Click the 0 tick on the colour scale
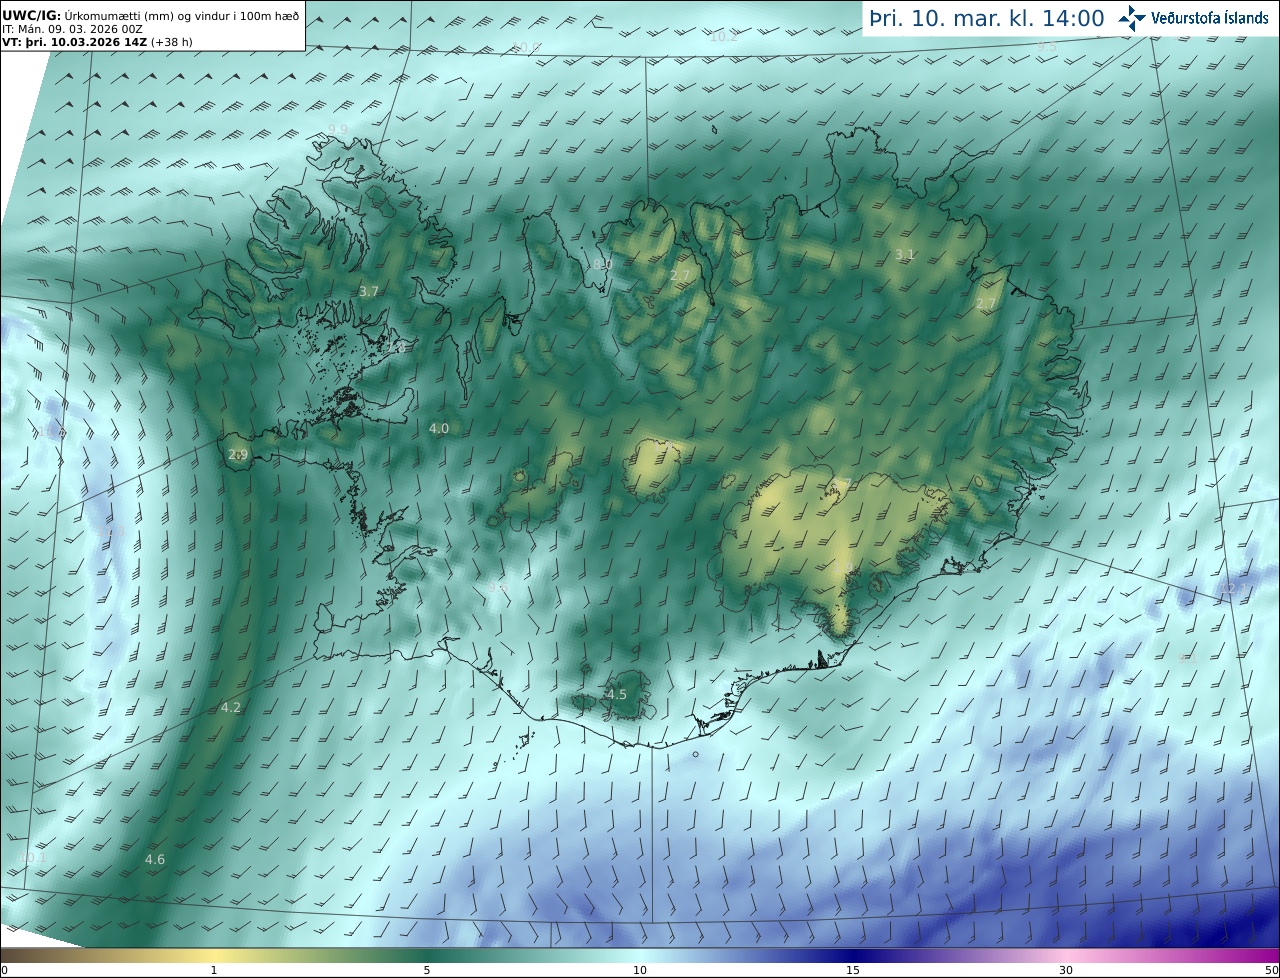Viewport: 1280px width, 978px height. tap(4, 970)
